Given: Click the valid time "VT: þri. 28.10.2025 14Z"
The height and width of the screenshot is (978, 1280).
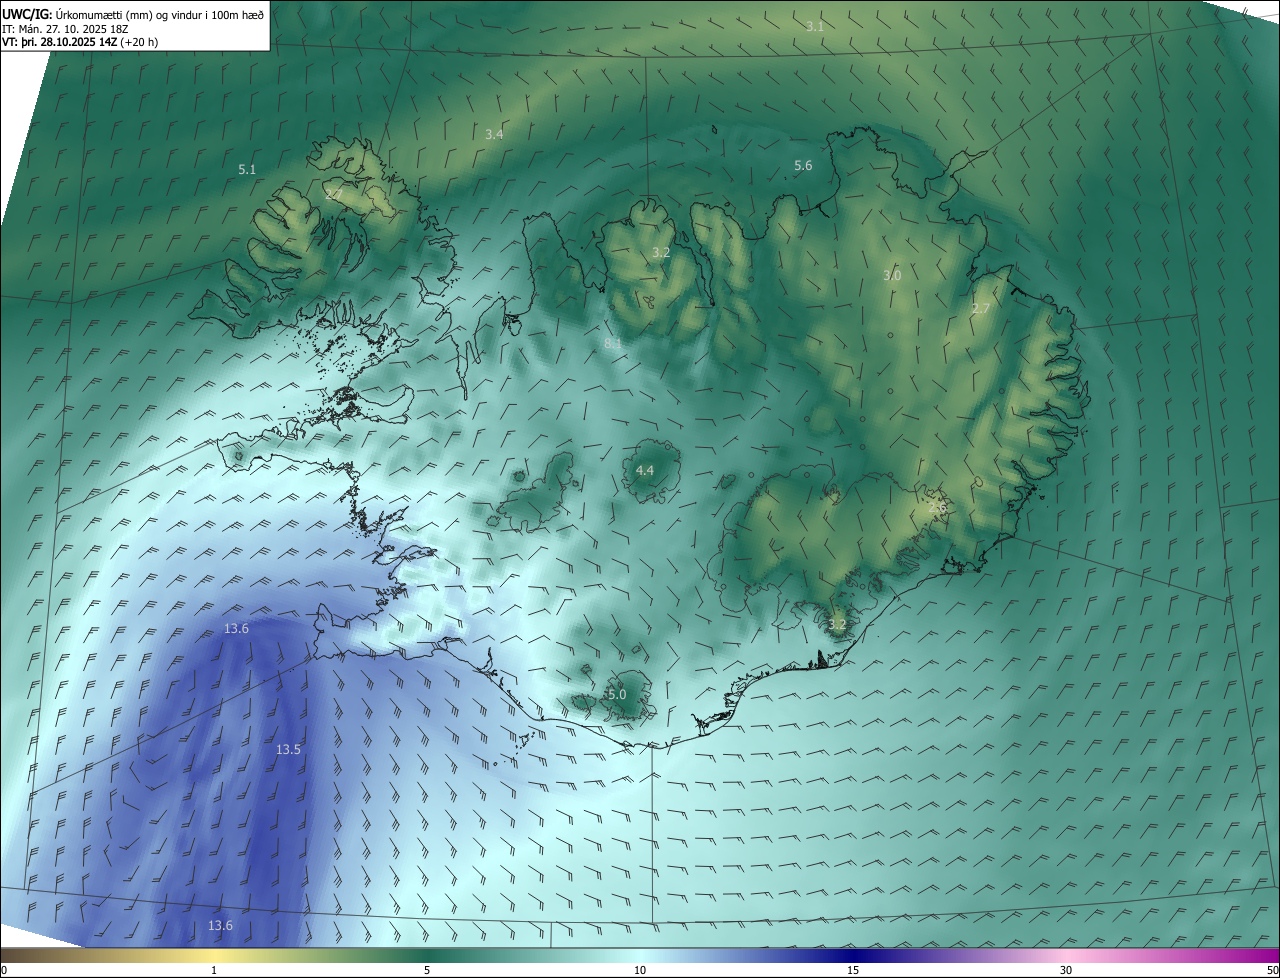Looking at the screenshot, I should point(60,42).
